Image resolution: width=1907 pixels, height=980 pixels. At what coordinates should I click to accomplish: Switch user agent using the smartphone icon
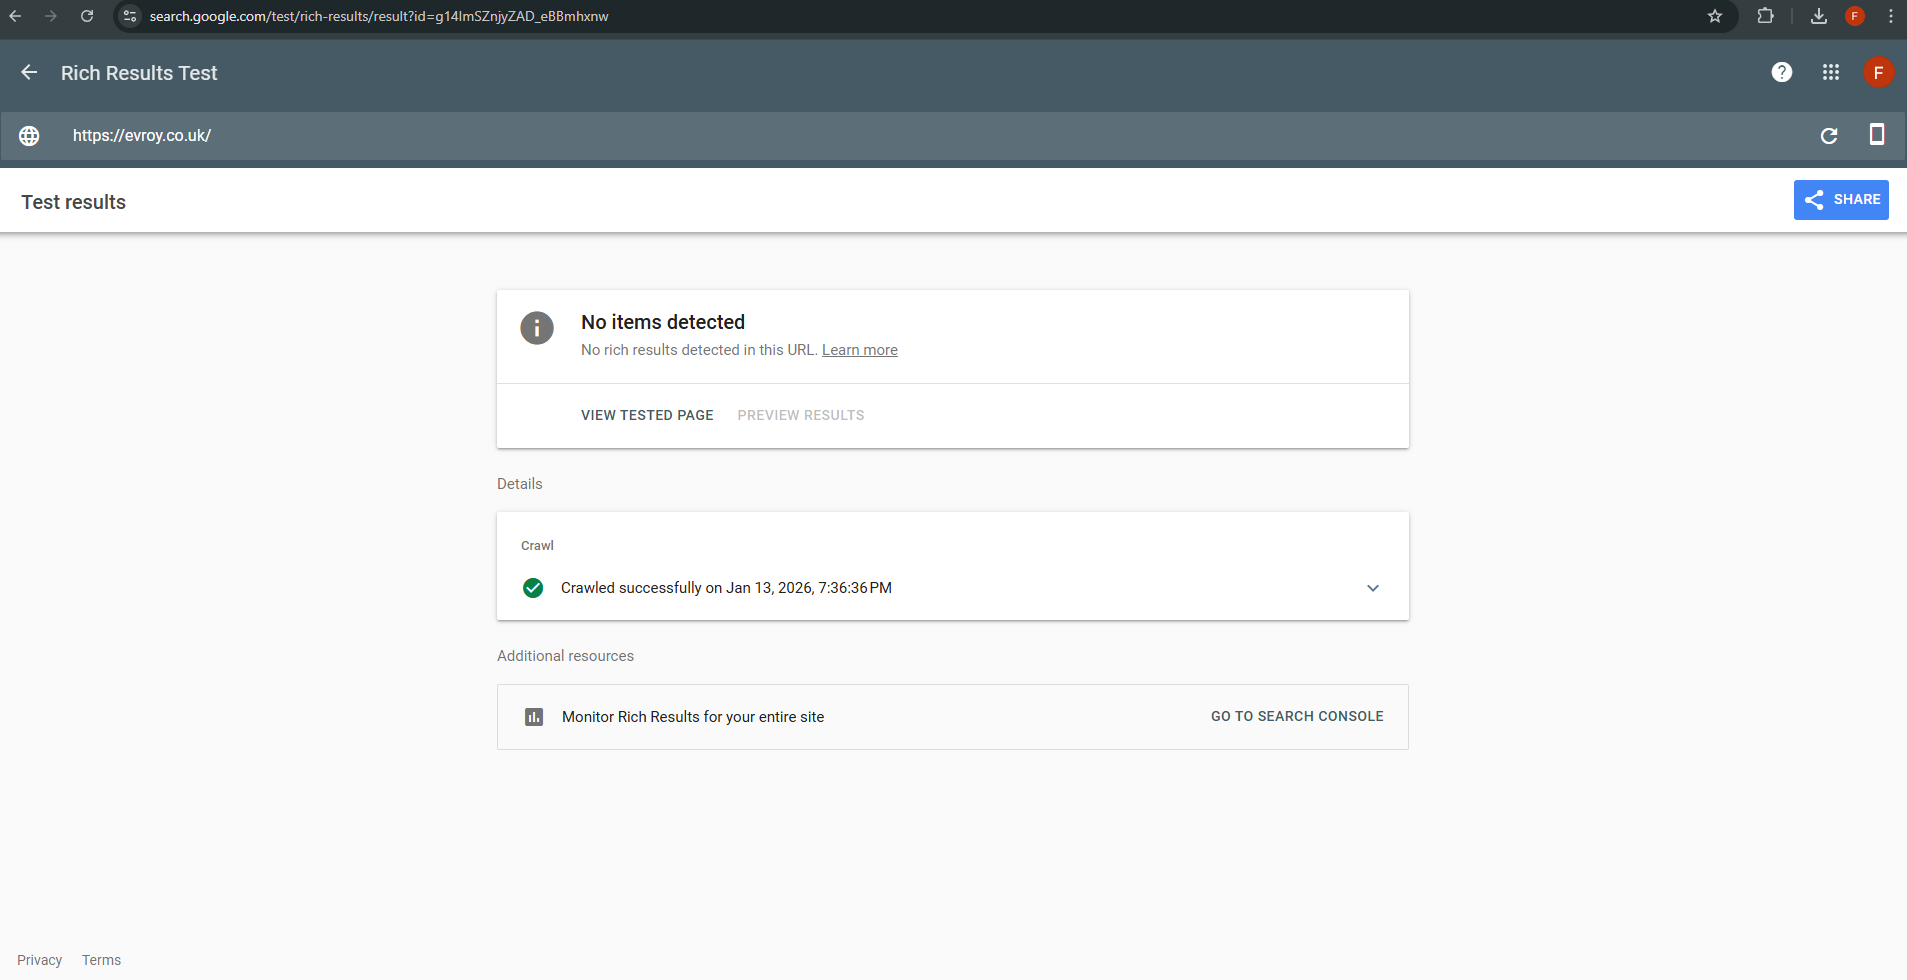pyautogui.click(x=1876, y=135)
